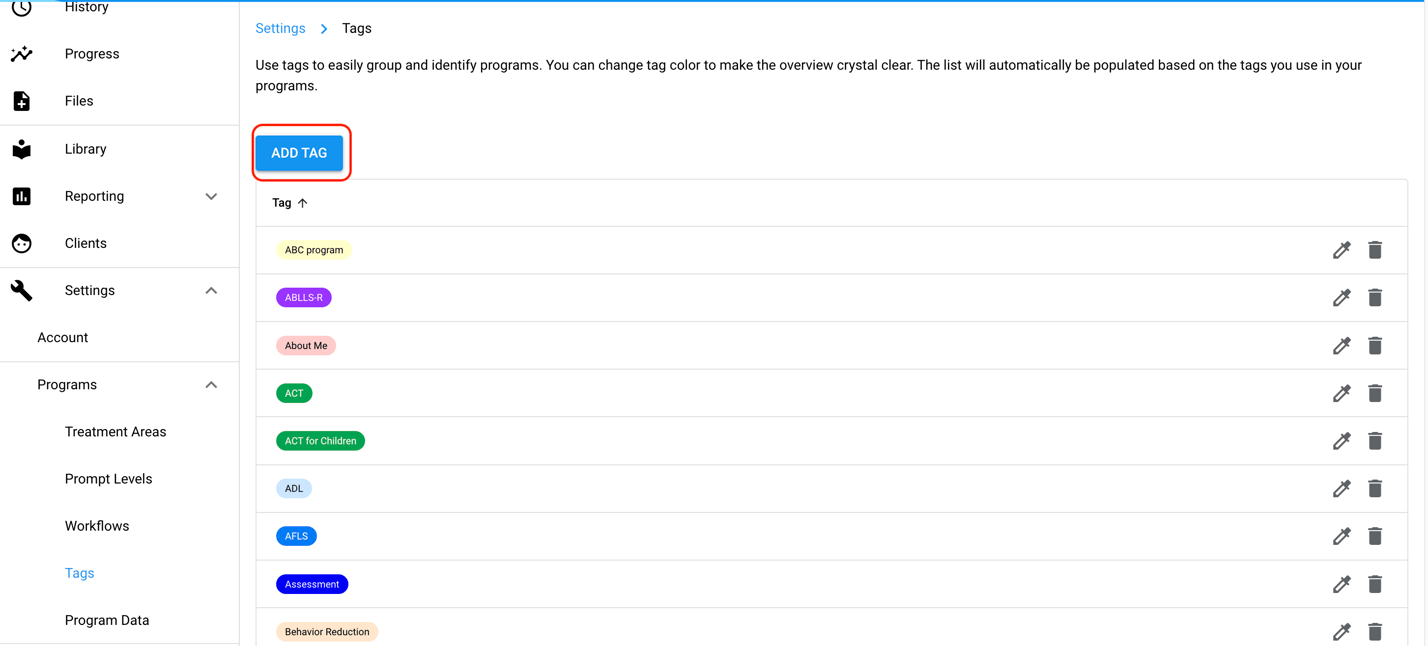
Task: Change color of Assessment tag
Action: pos(1341,584)
